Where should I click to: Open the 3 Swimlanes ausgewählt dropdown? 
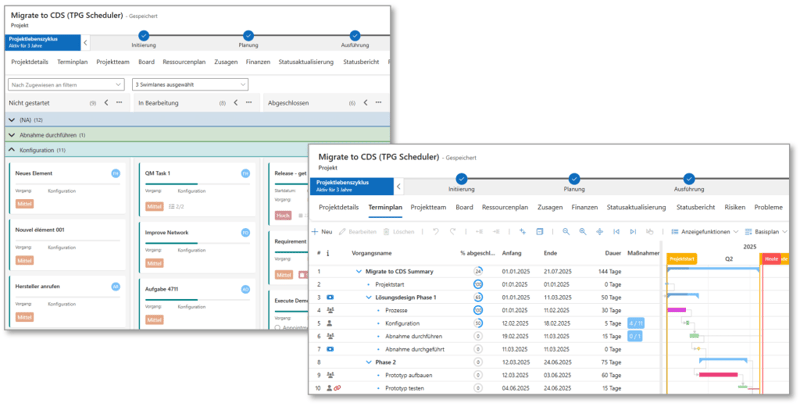coord(190,85)
